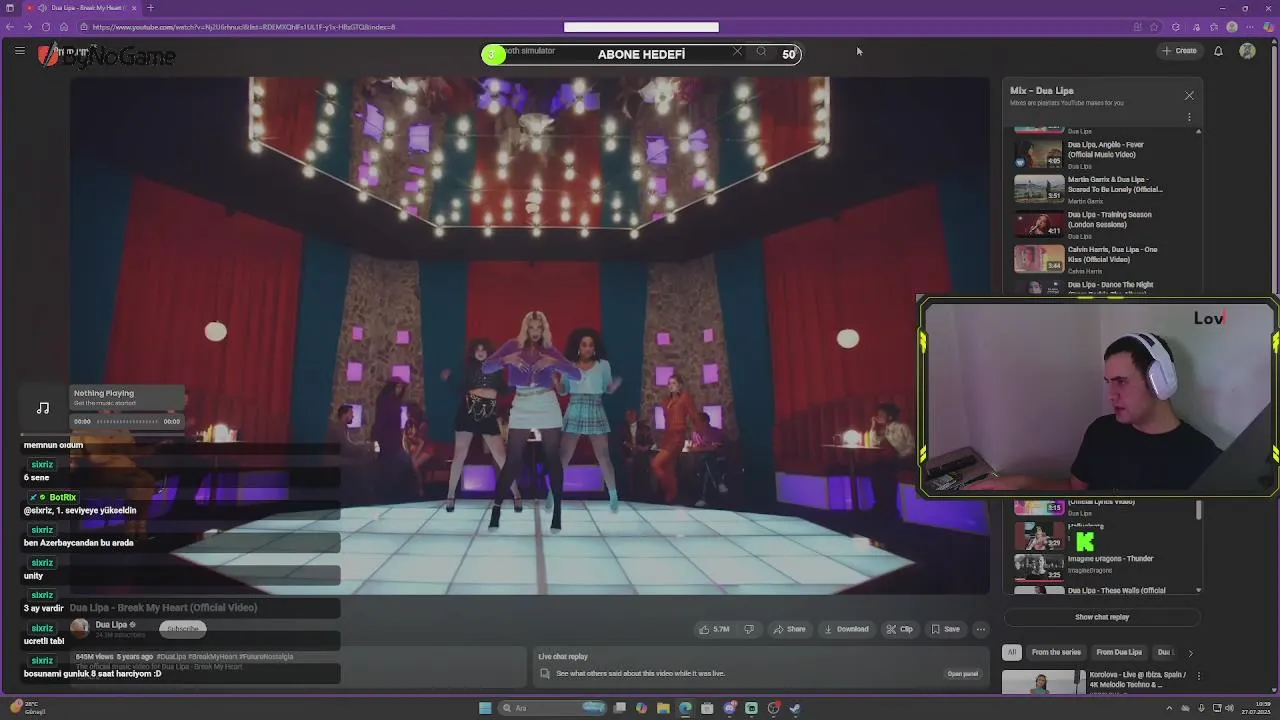The image size is (1280, 720).
Task: Click the browser forward arrow
Action: coord(28,27)
